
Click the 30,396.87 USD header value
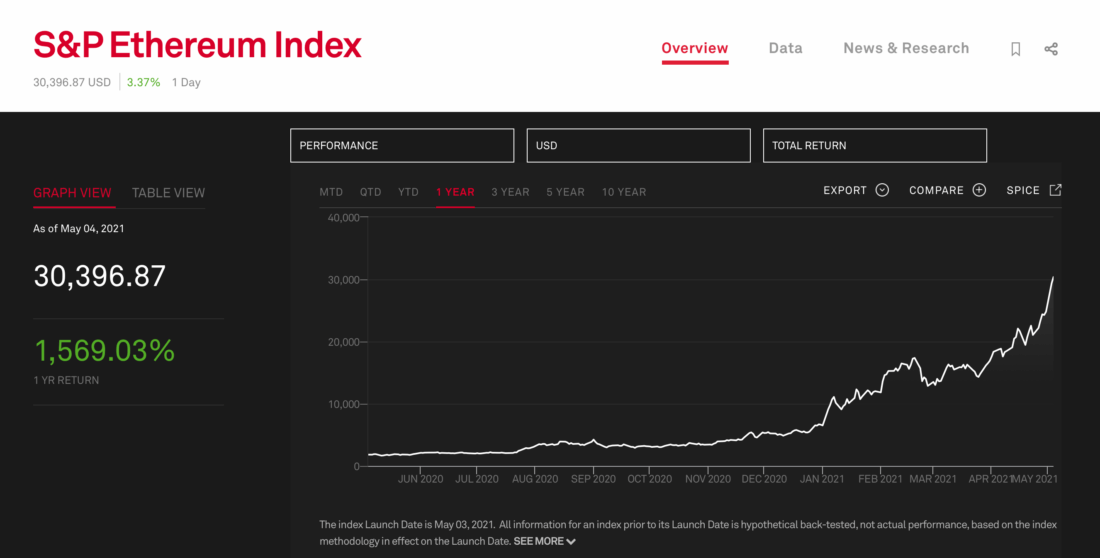click(72, 82)
